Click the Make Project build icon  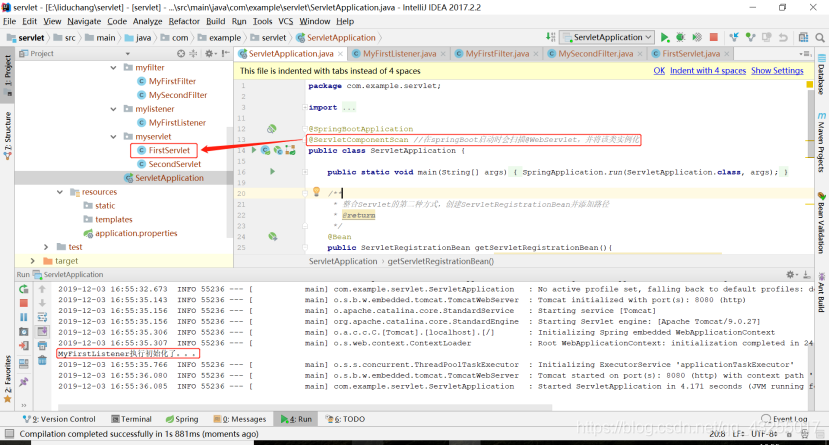click(551, 37)
